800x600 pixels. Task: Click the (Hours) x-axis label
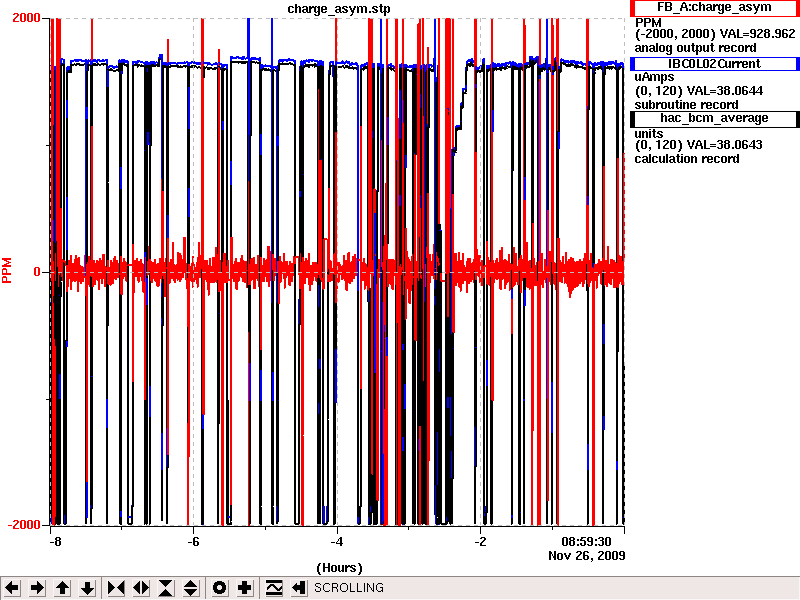point(339,568)
